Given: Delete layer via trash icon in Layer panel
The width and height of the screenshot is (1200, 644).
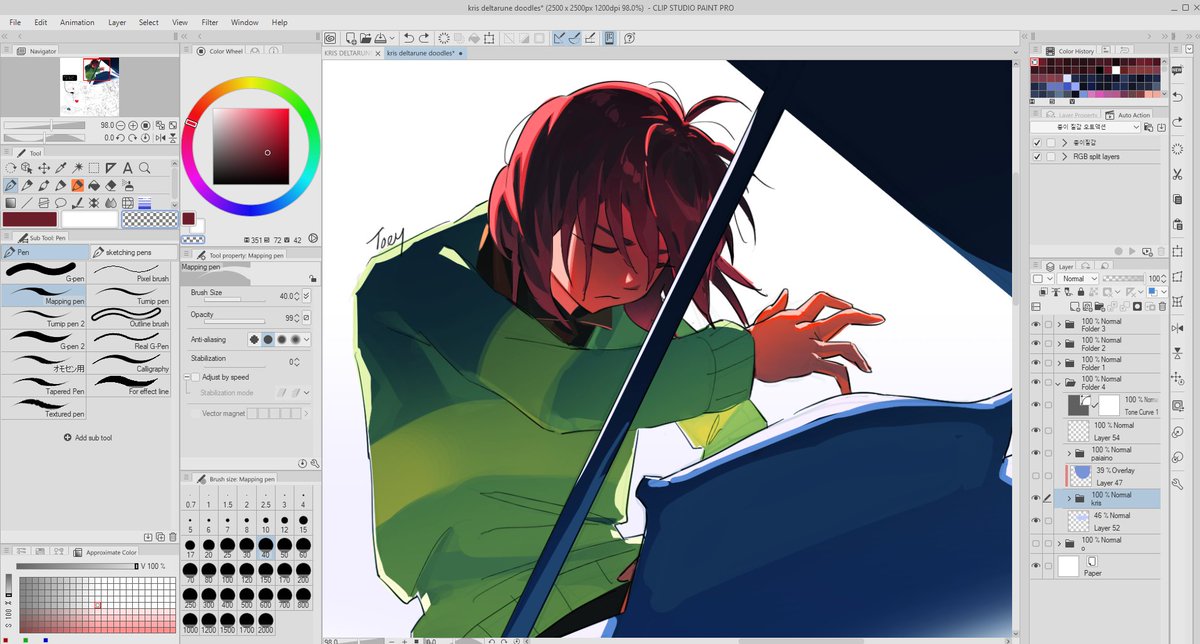Looking at the screenshot, I should point(1161,306).
